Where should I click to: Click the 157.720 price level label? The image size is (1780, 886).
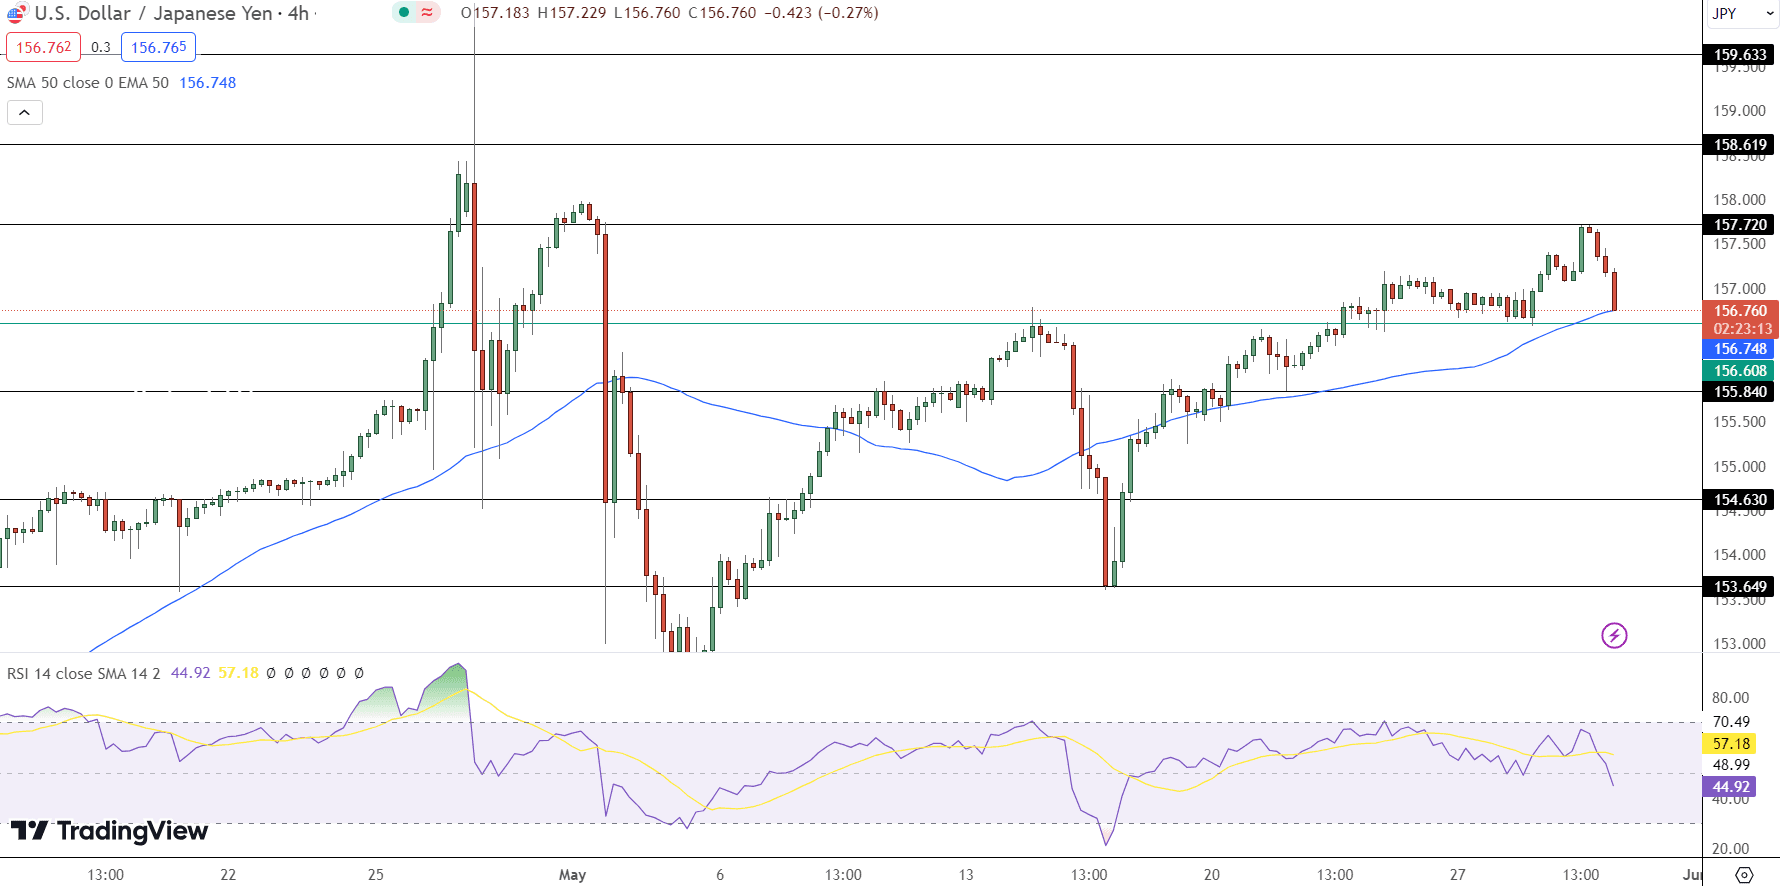(x=1740, y=225)
